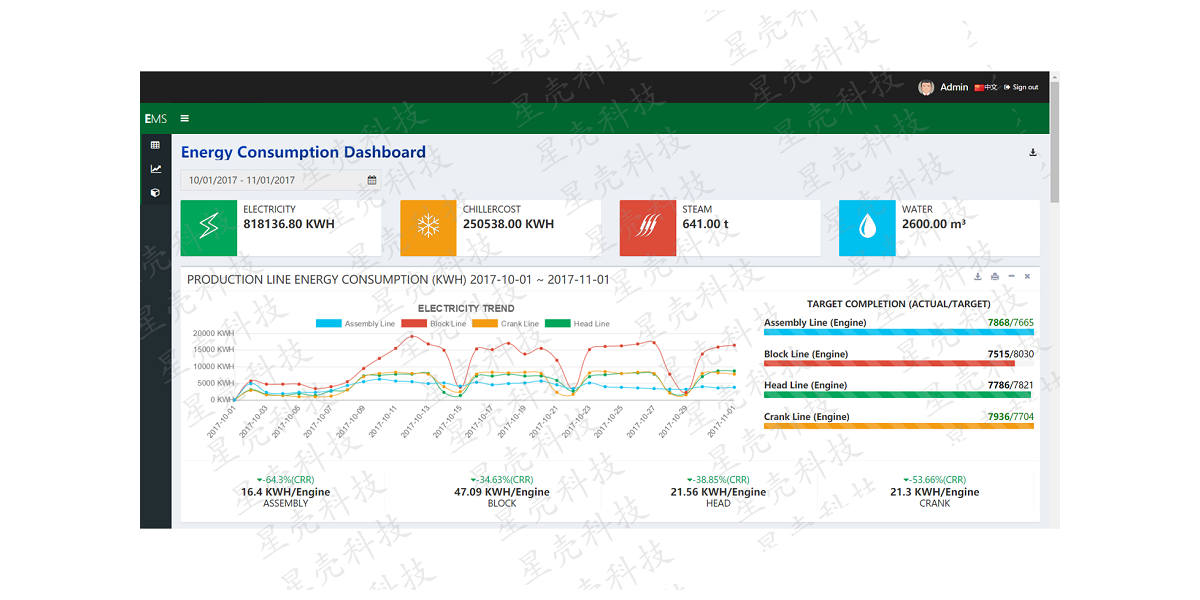The width and height of the screenshot is (1200, 600).
Task: Print the production line panel
Action: 995,276
